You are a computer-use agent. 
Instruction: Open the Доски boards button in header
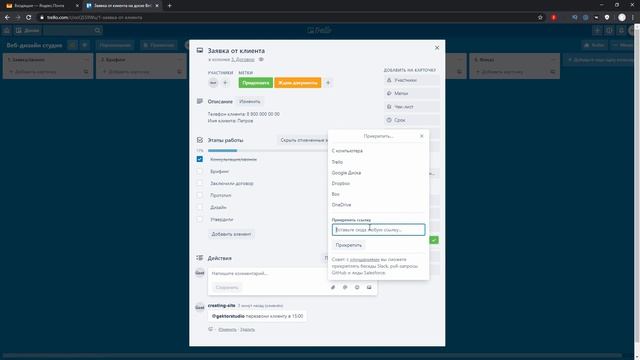(27, 30)
